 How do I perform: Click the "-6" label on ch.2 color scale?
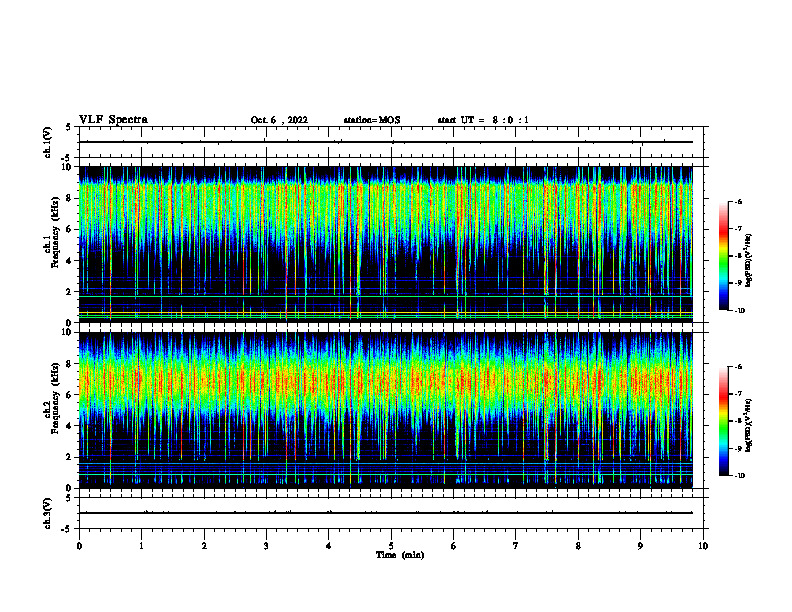click(738, 367)
